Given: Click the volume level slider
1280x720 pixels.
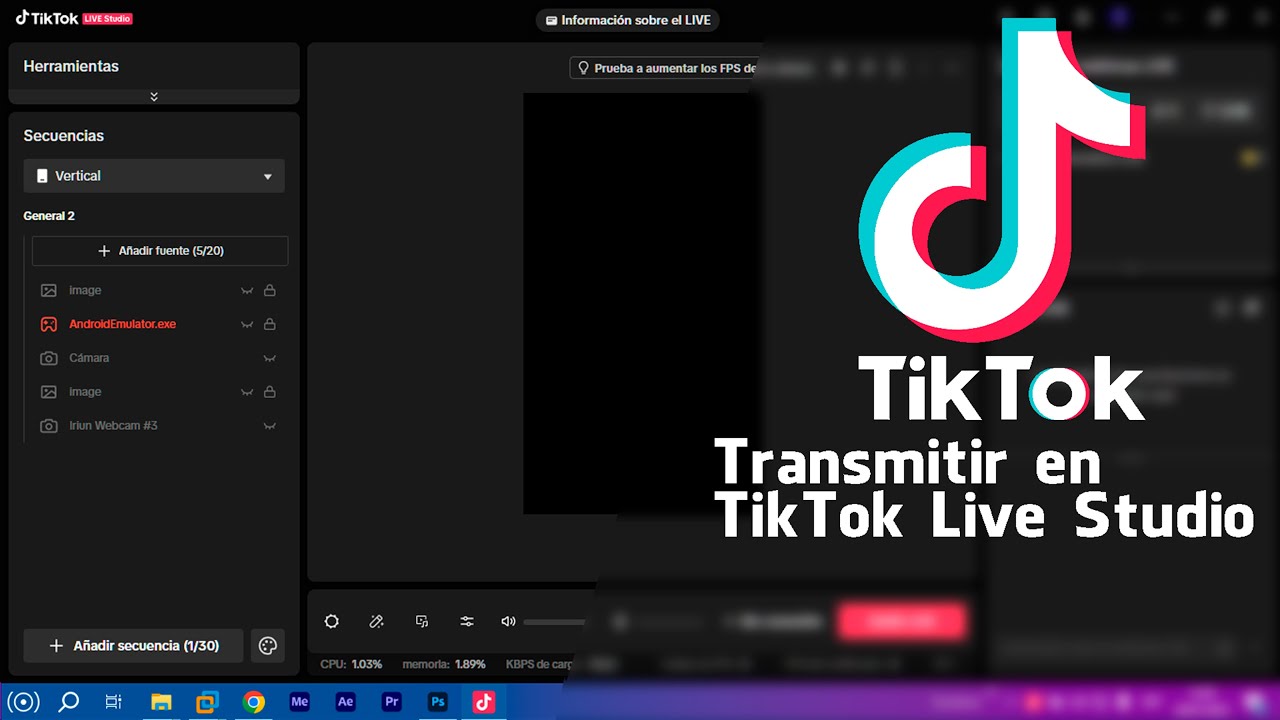Looking at the screenshot, I should pyautogui.click(x=556, y=622).
